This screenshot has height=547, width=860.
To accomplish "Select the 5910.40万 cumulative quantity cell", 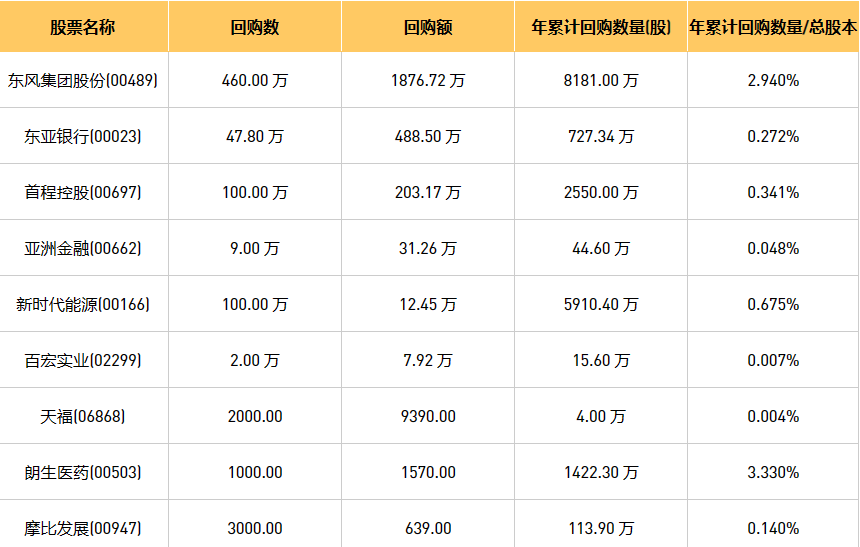I will point(601,304).
